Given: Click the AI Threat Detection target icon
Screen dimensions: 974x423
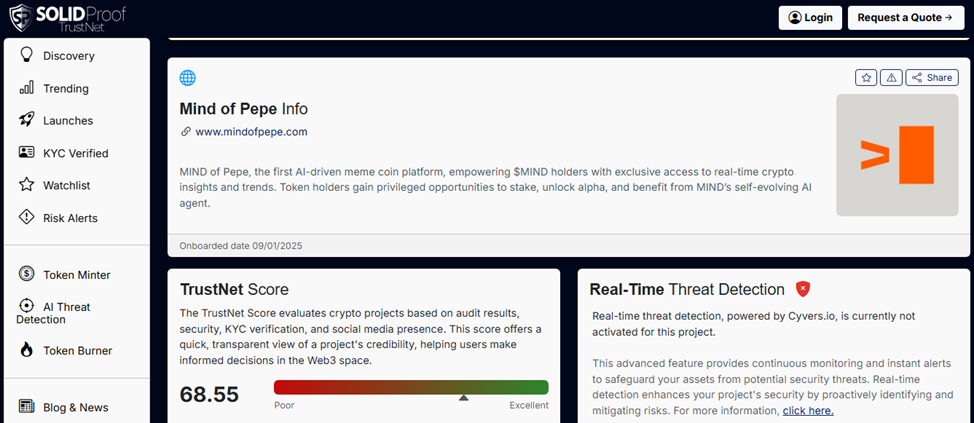Looking at the screenshot, I should coord(26,306).
